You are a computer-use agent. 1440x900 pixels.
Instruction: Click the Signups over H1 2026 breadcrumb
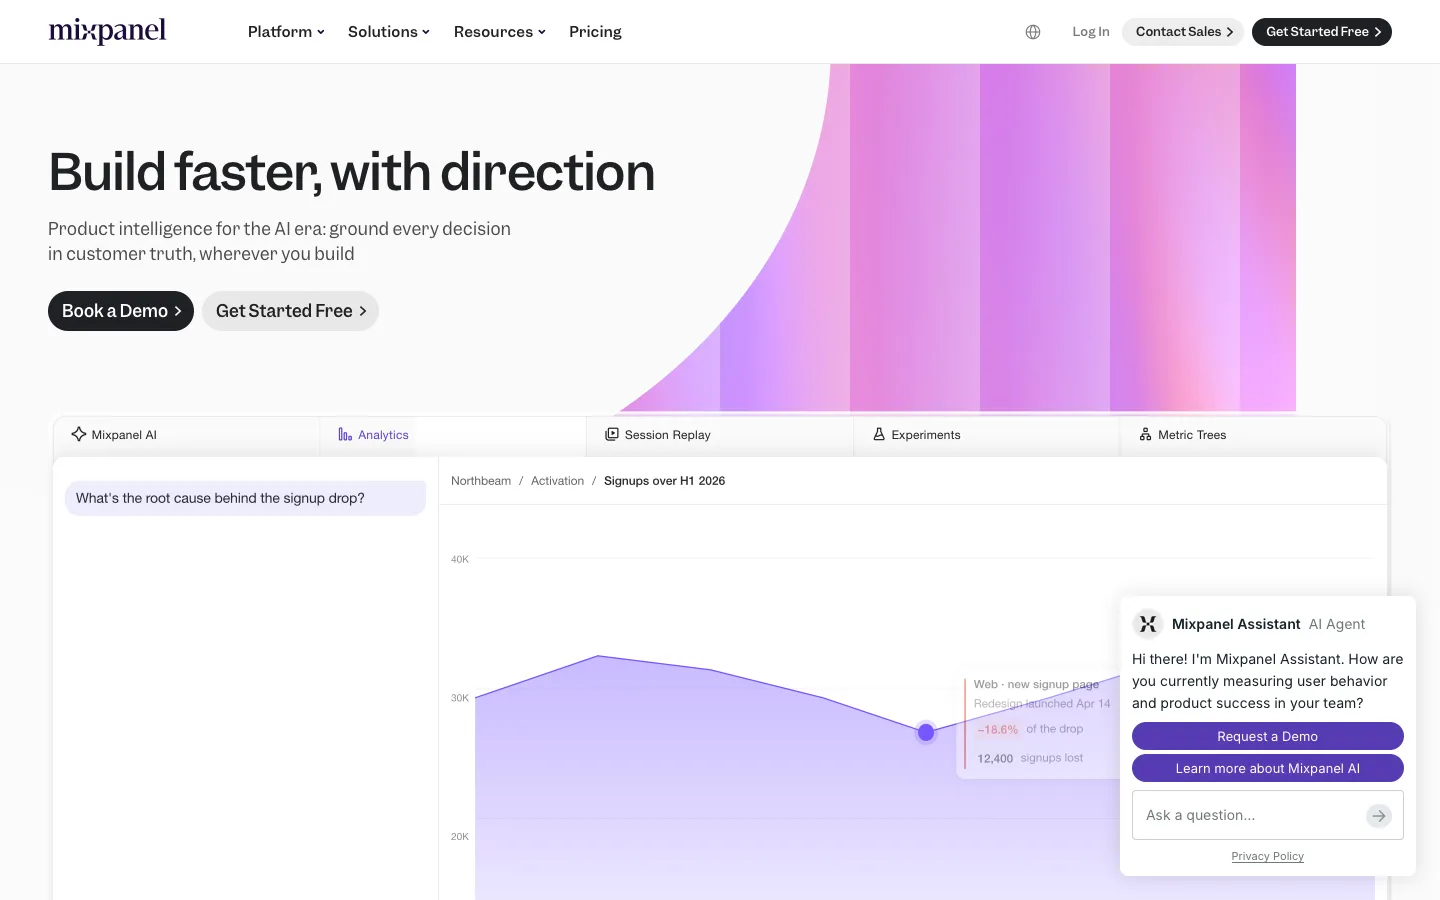tap(664, 481)
